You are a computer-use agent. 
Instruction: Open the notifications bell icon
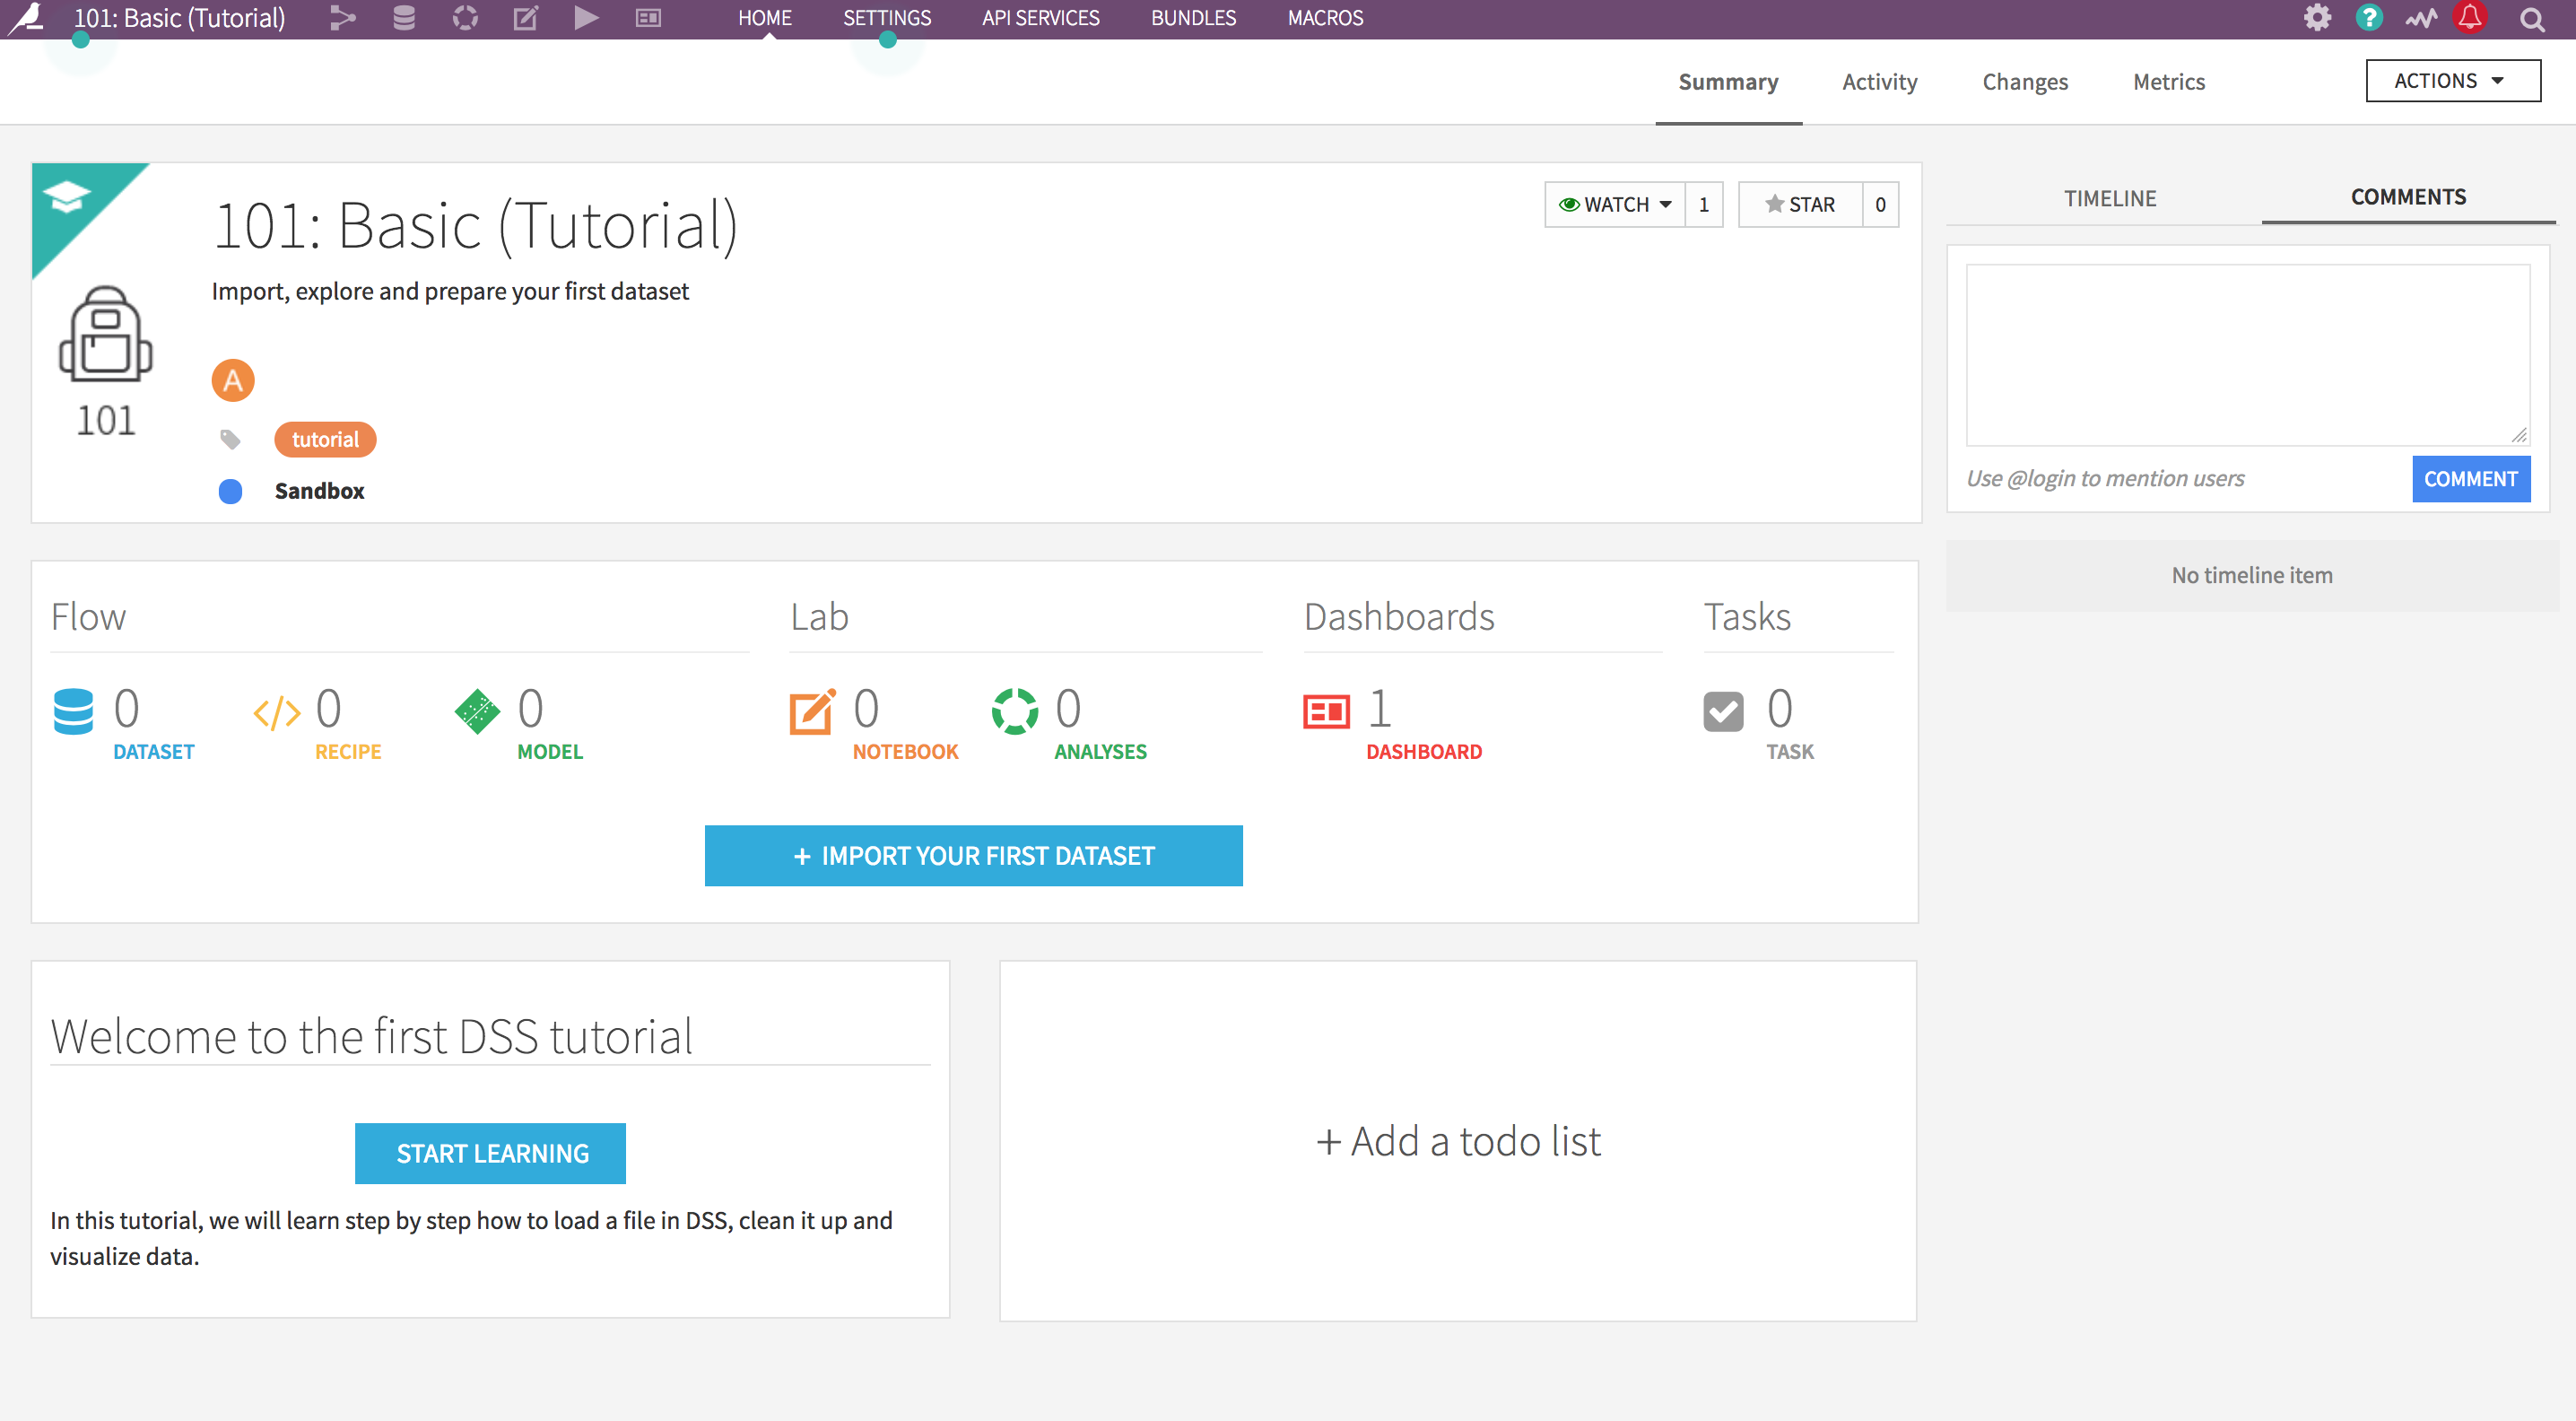[2470, 18]
